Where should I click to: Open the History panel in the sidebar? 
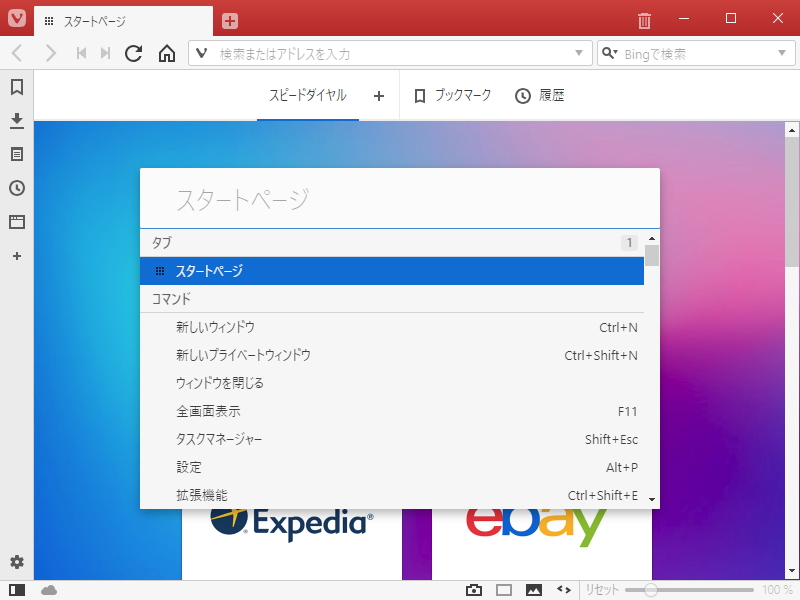point(16,188)
